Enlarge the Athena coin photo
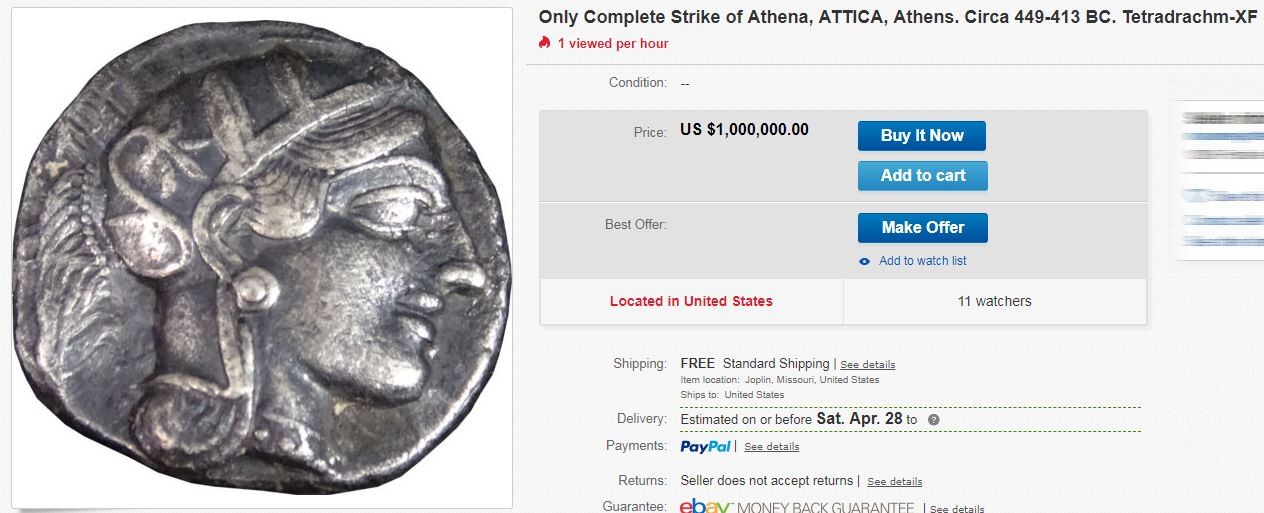The width and height of the screenshot is (1264, 513). pyautogui.click(x=262, y=258)
